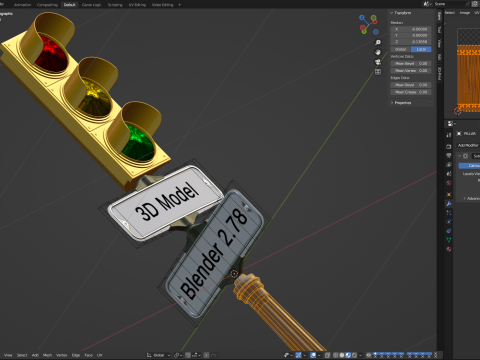Screen dimensions: 480x360
Task: Open Object Data green triangle icon
Action: pyautogui.click(x=449, y=240)
